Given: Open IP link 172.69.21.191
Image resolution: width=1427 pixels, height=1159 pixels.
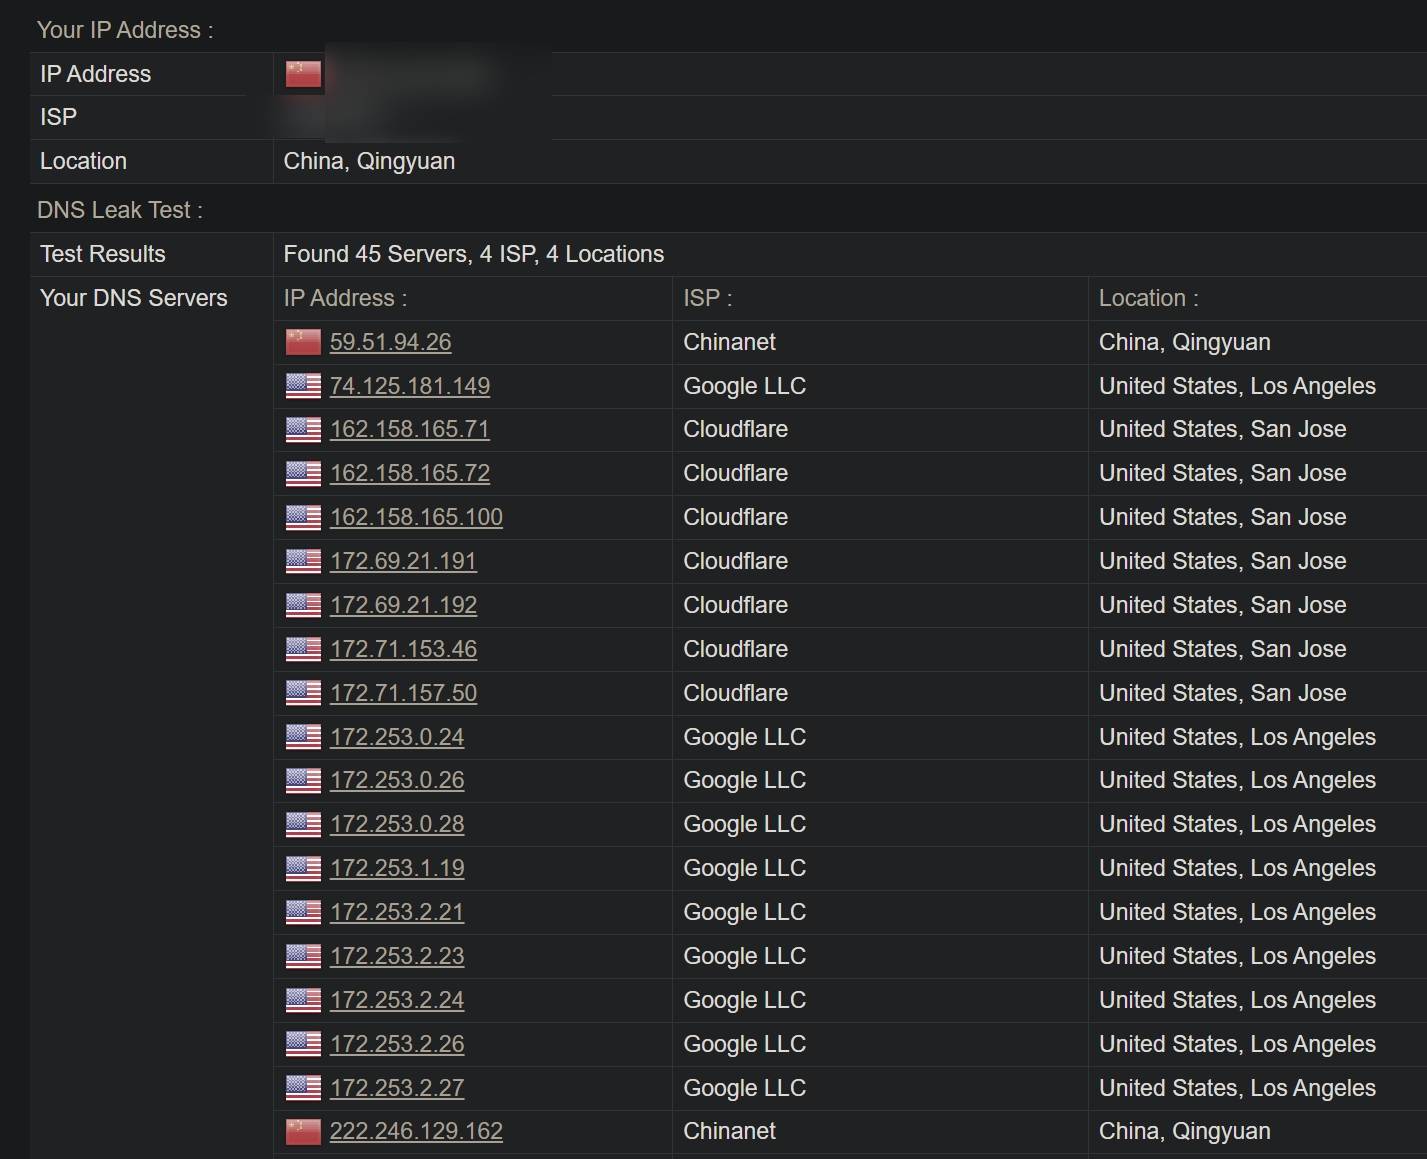Looking at the screenshot, I should pyautogui.click(x=403, y=561).
